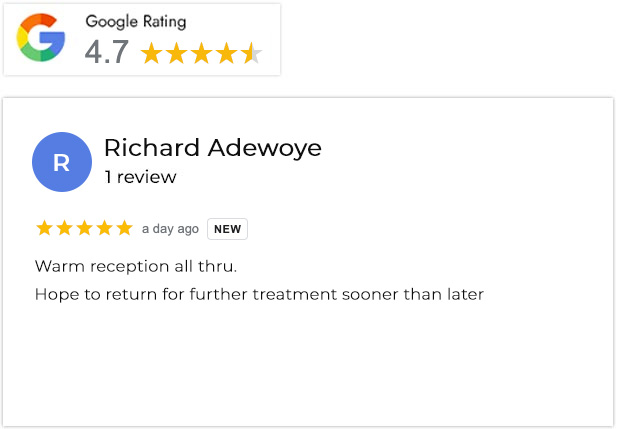Click the blue R avatar circle

tap(62, 162)
